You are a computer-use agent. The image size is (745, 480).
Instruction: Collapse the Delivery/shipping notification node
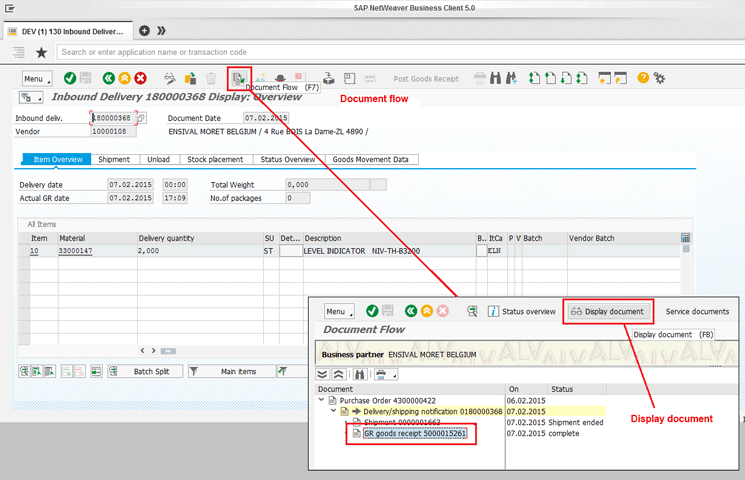click(x=333, y=411)
